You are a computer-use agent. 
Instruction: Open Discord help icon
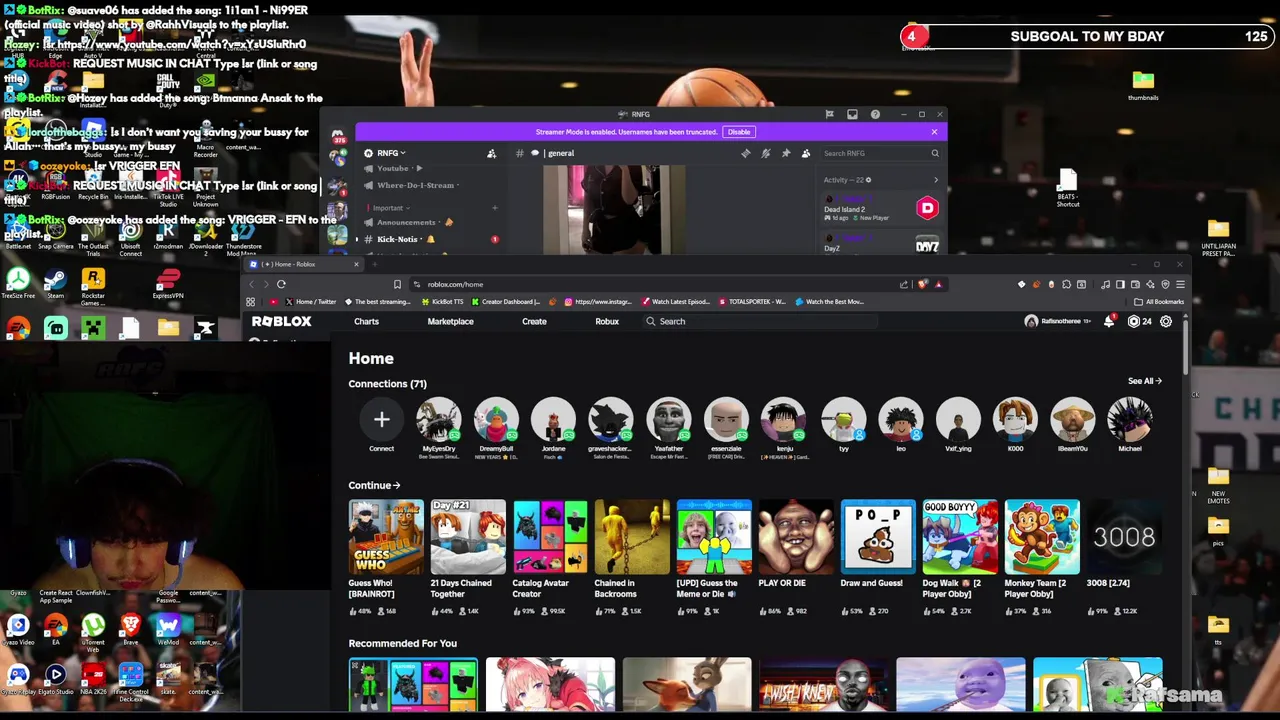[x=875, y=114]
